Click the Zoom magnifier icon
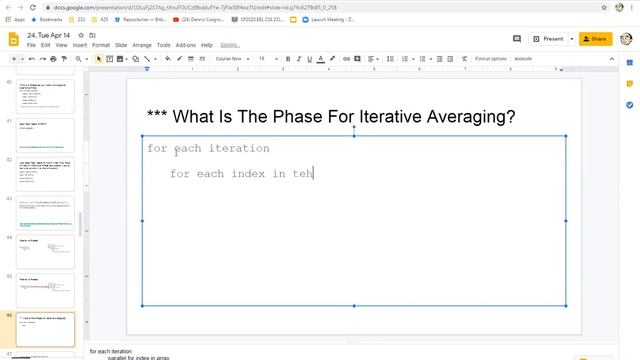 point(78,59)
